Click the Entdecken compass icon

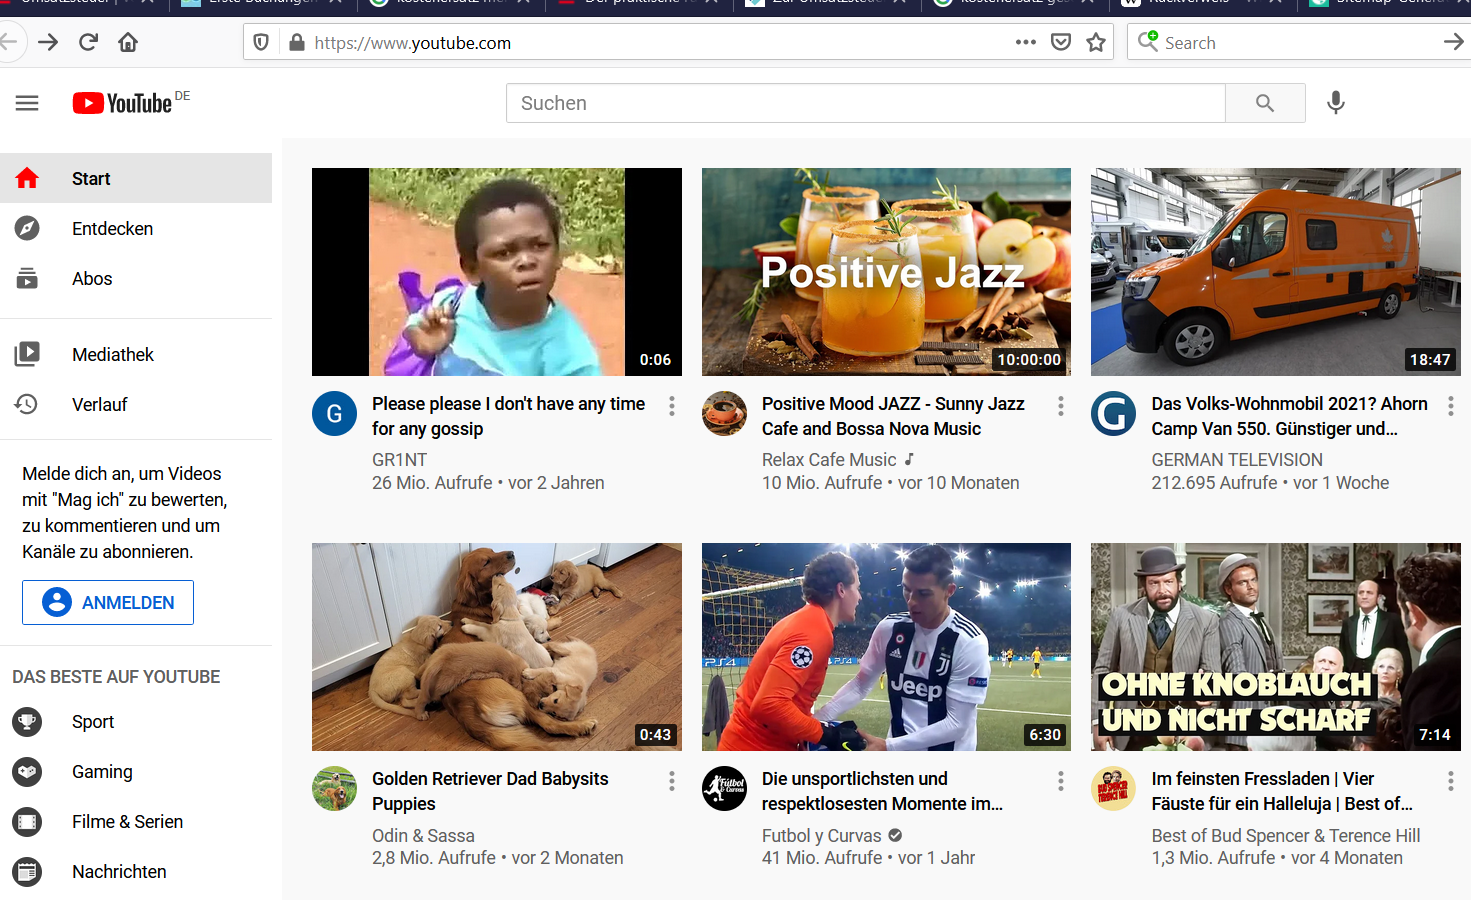click(x=27, y=228)
